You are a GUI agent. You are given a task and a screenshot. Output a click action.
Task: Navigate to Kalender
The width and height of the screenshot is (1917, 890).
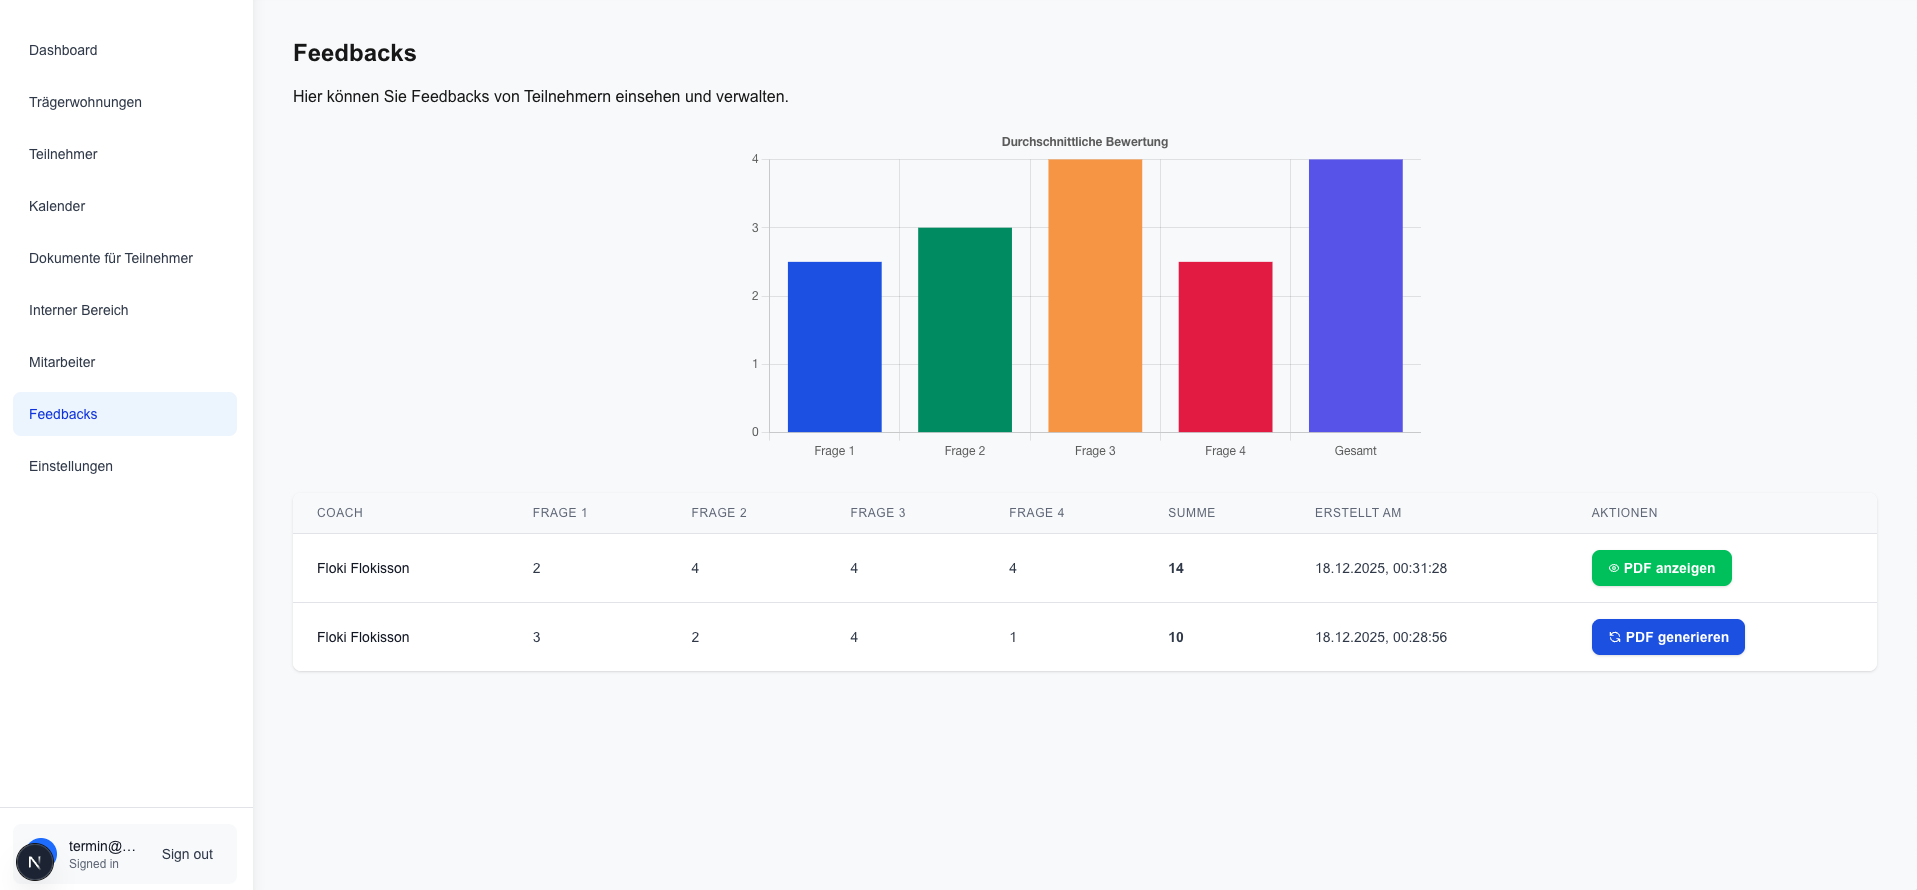click(x=57, y=206)
